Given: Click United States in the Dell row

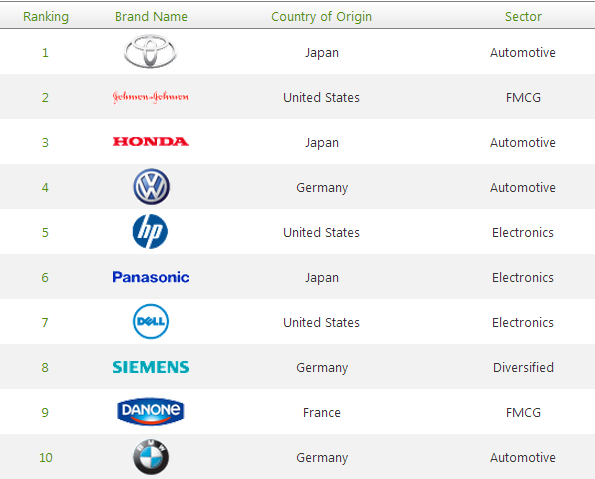Looking at the screenshot, I should [x=321, y=322].
